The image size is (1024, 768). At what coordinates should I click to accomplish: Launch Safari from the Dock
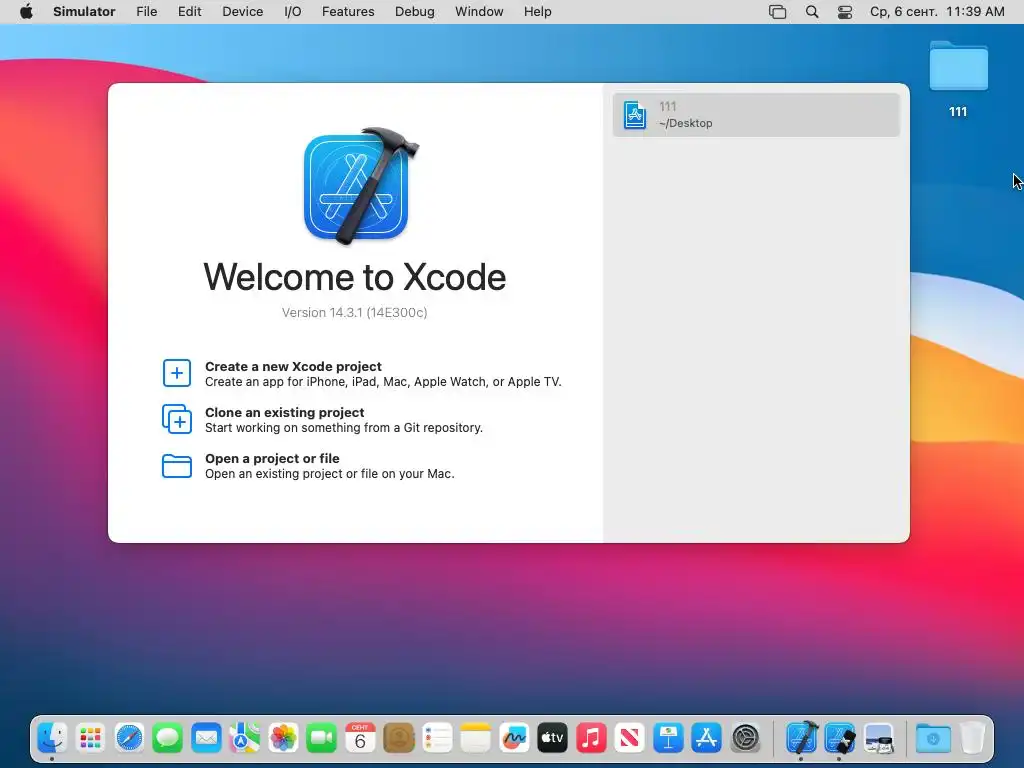click(x=129, y=739)
